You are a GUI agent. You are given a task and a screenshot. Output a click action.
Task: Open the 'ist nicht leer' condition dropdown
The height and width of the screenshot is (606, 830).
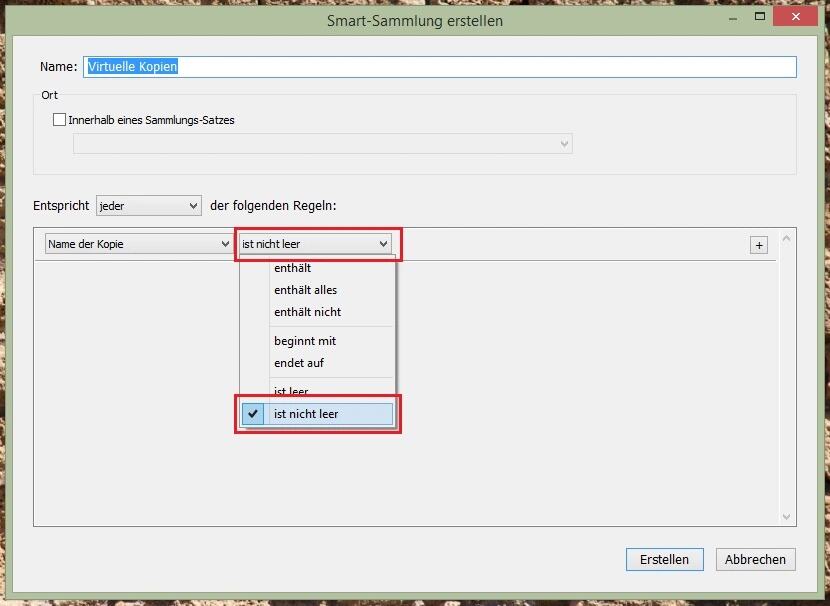pos(315,244)
